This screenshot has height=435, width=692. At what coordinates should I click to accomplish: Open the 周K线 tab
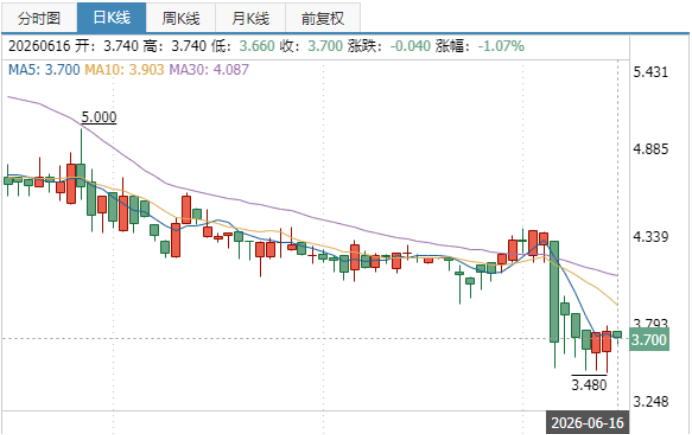(181, 18)
